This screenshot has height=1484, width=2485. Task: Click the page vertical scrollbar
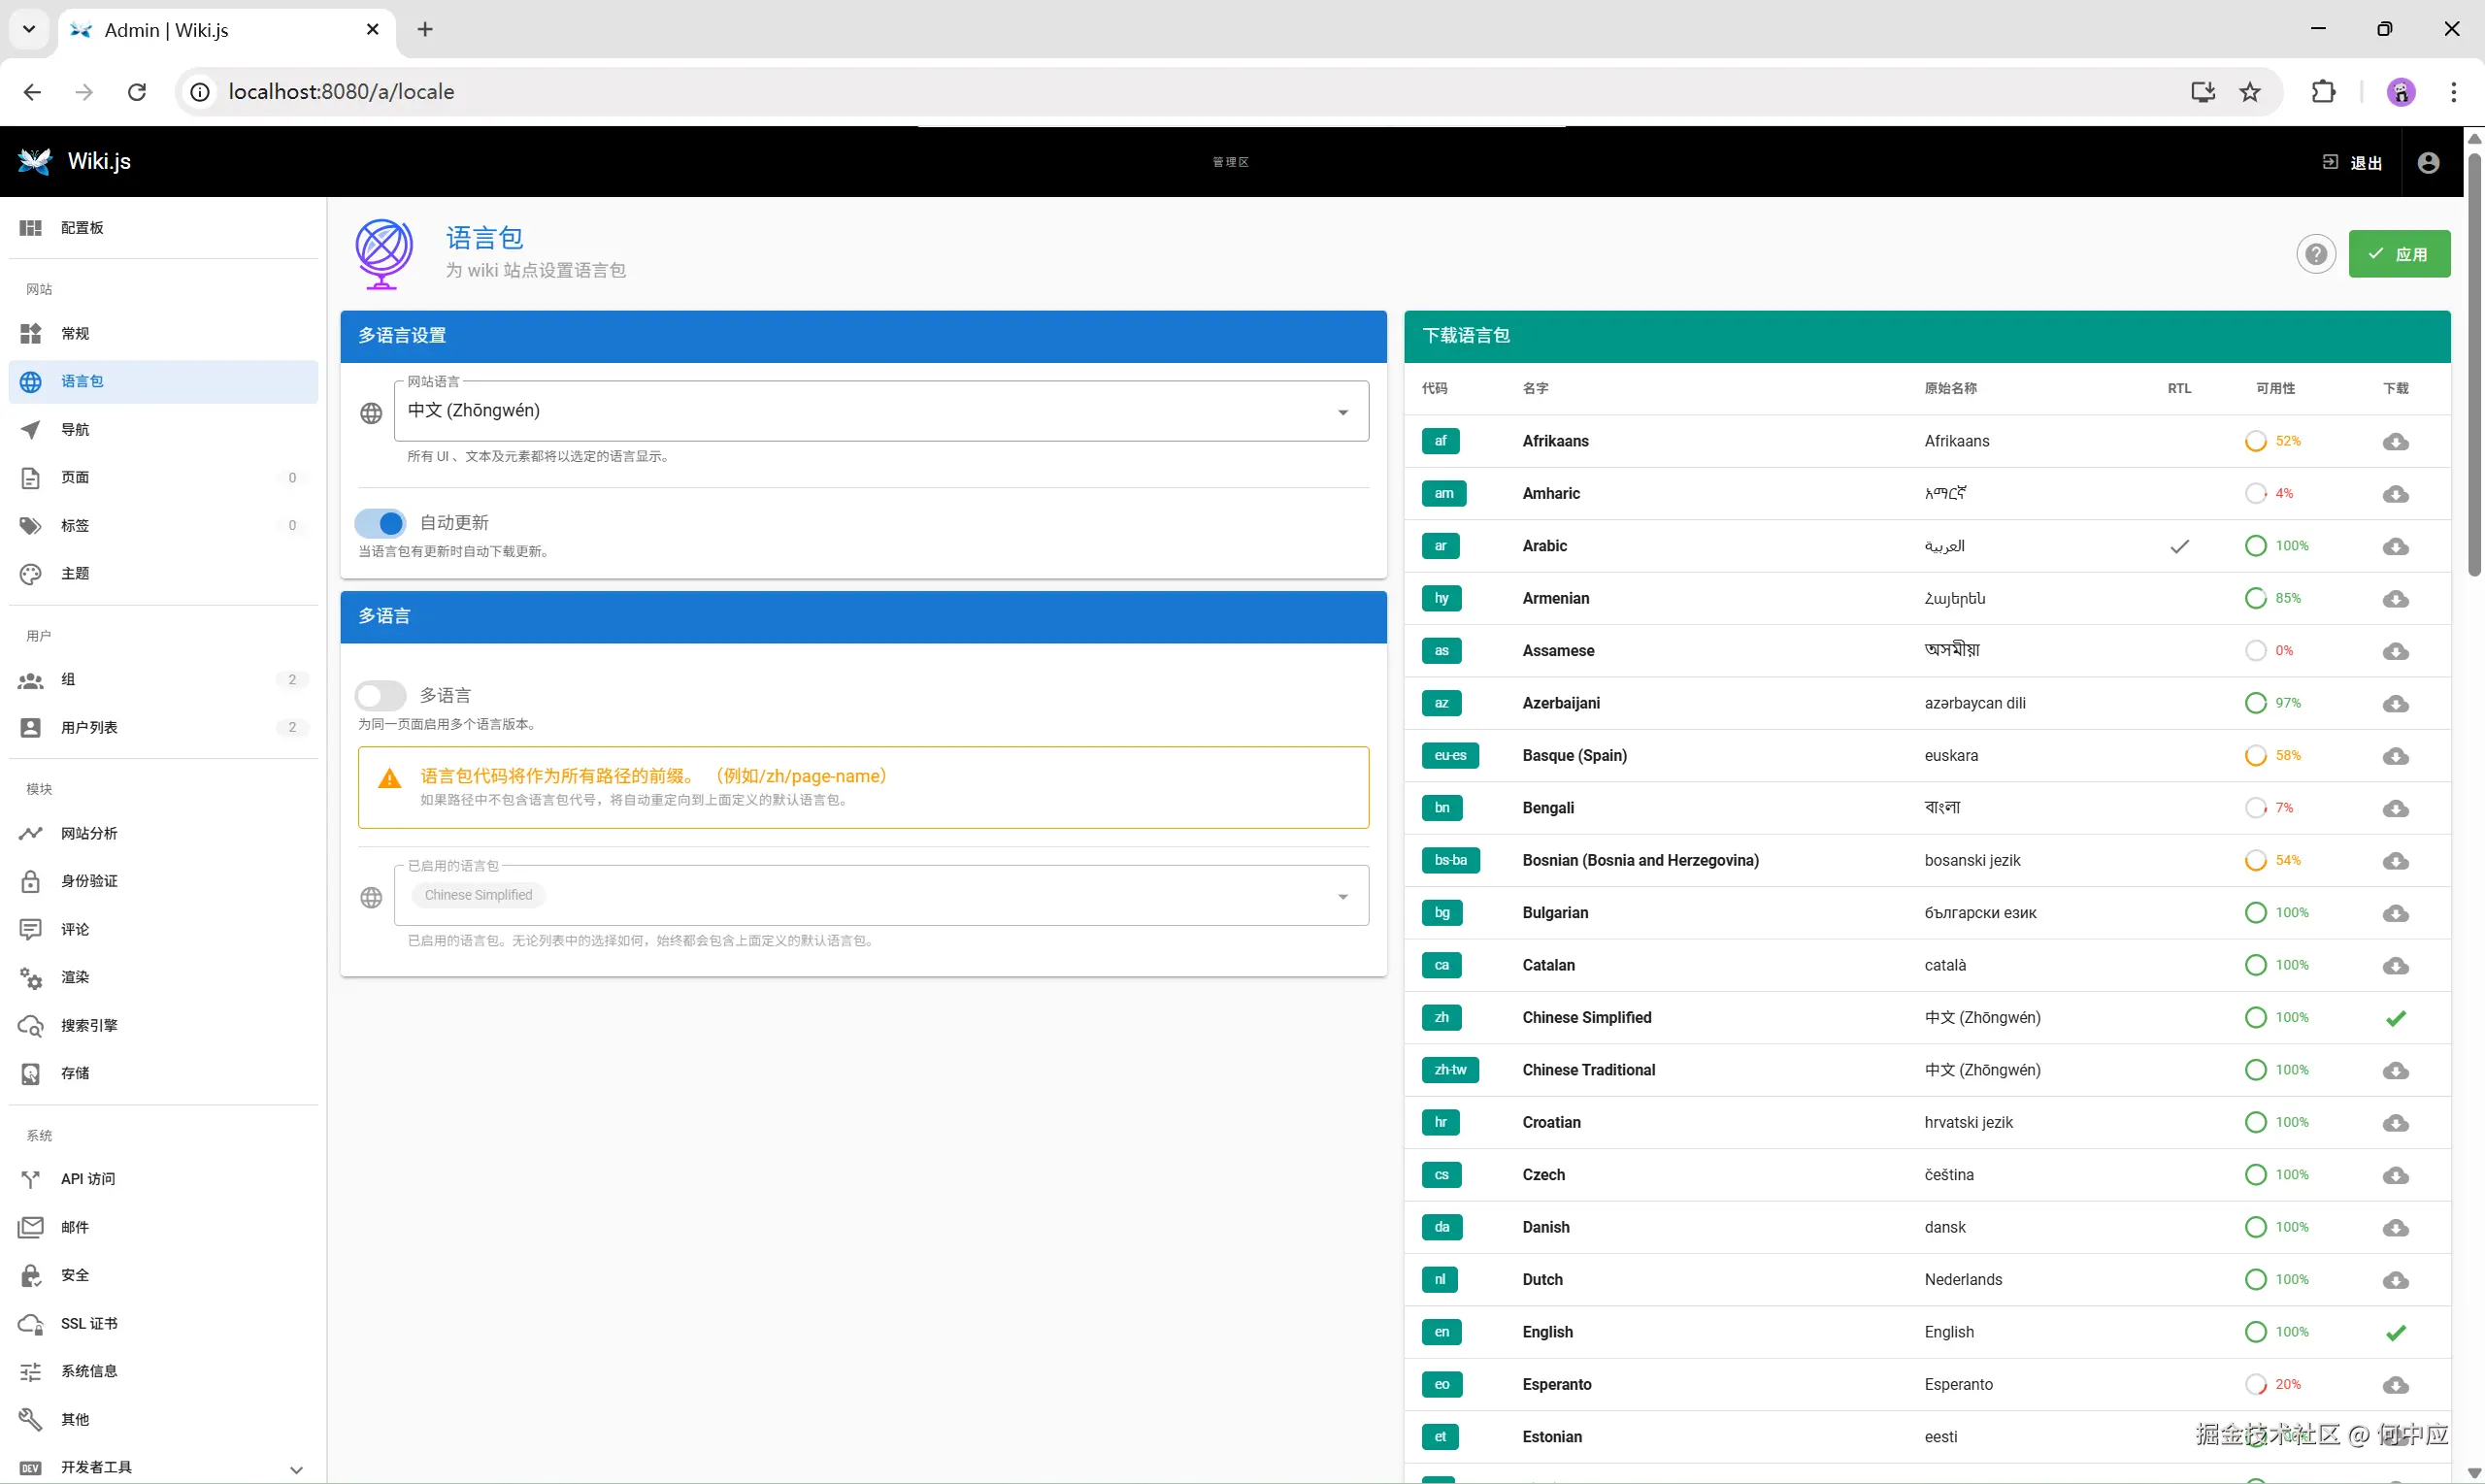tap(2474, 365)
